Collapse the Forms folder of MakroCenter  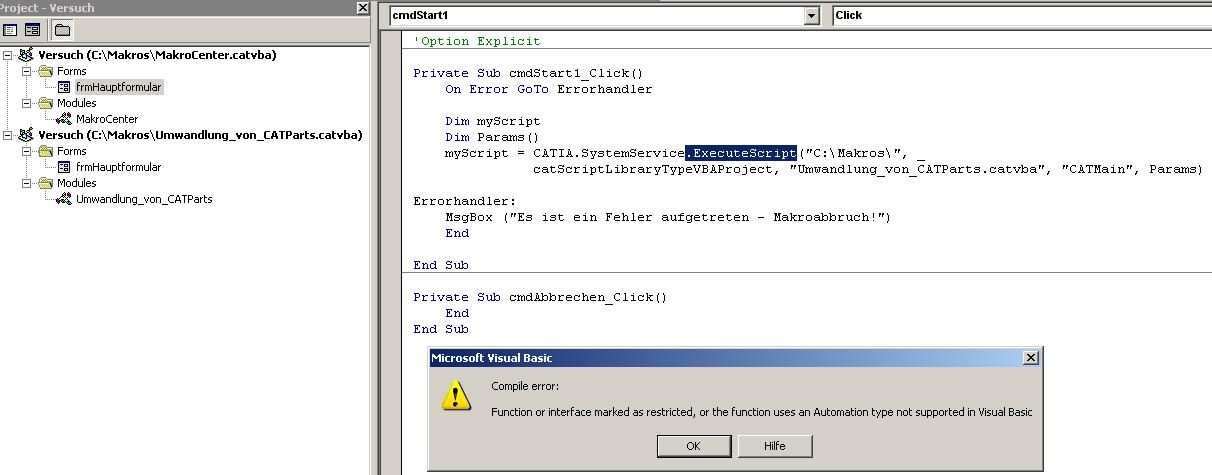[27, 71]
